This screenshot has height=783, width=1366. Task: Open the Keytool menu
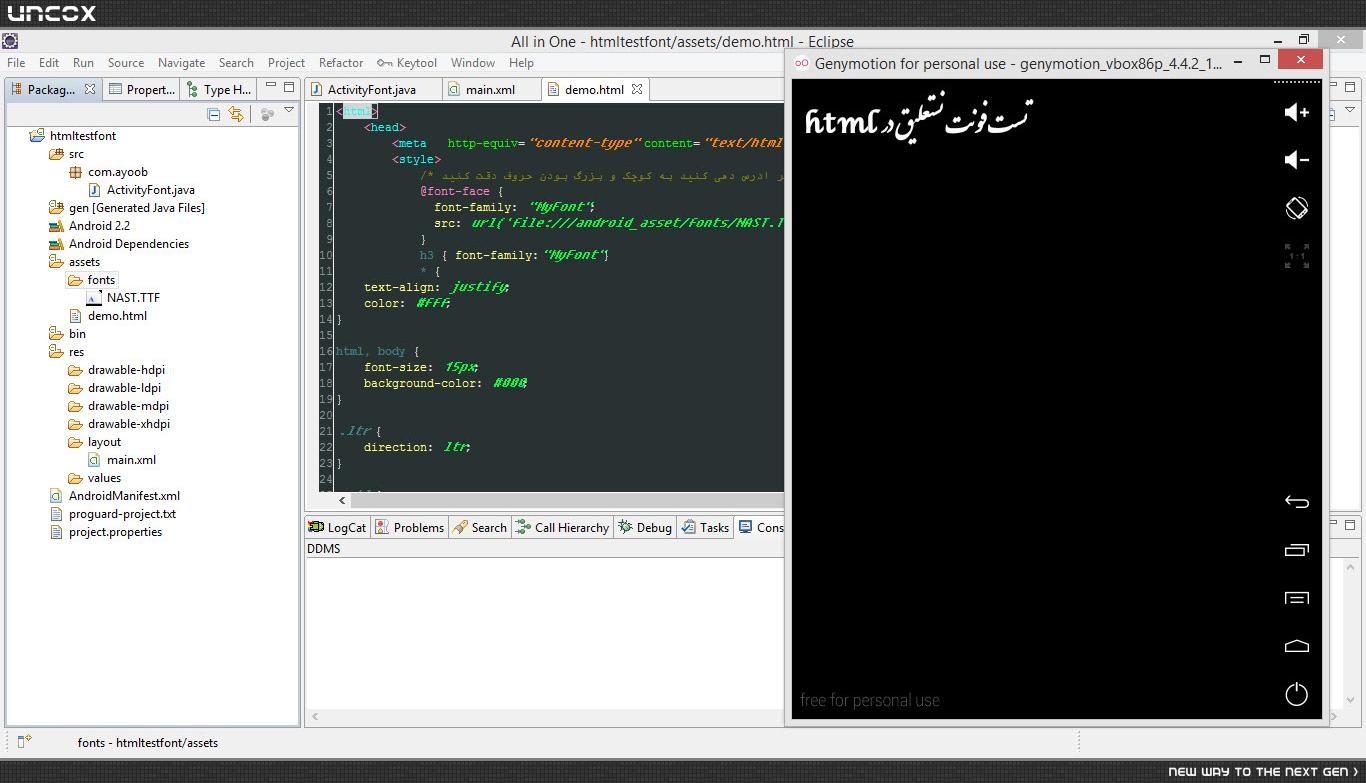(x=407, y=62)
